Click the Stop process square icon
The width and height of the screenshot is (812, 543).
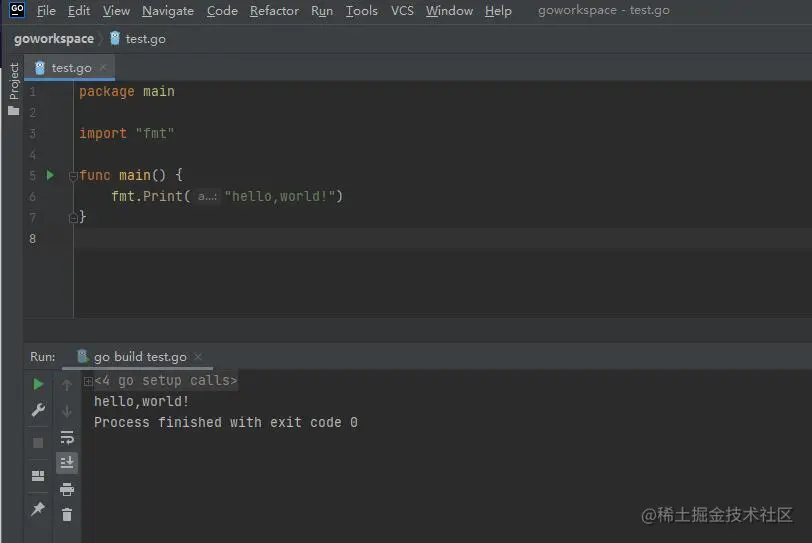[x=38, y=442]
